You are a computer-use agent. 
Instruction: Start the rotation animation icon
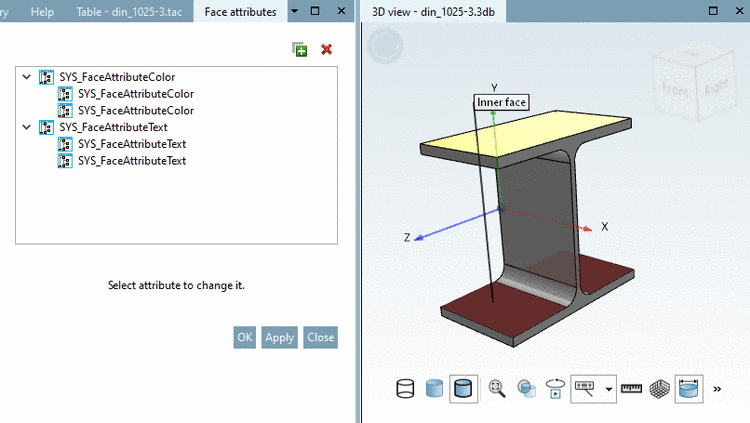coord(555,389)
